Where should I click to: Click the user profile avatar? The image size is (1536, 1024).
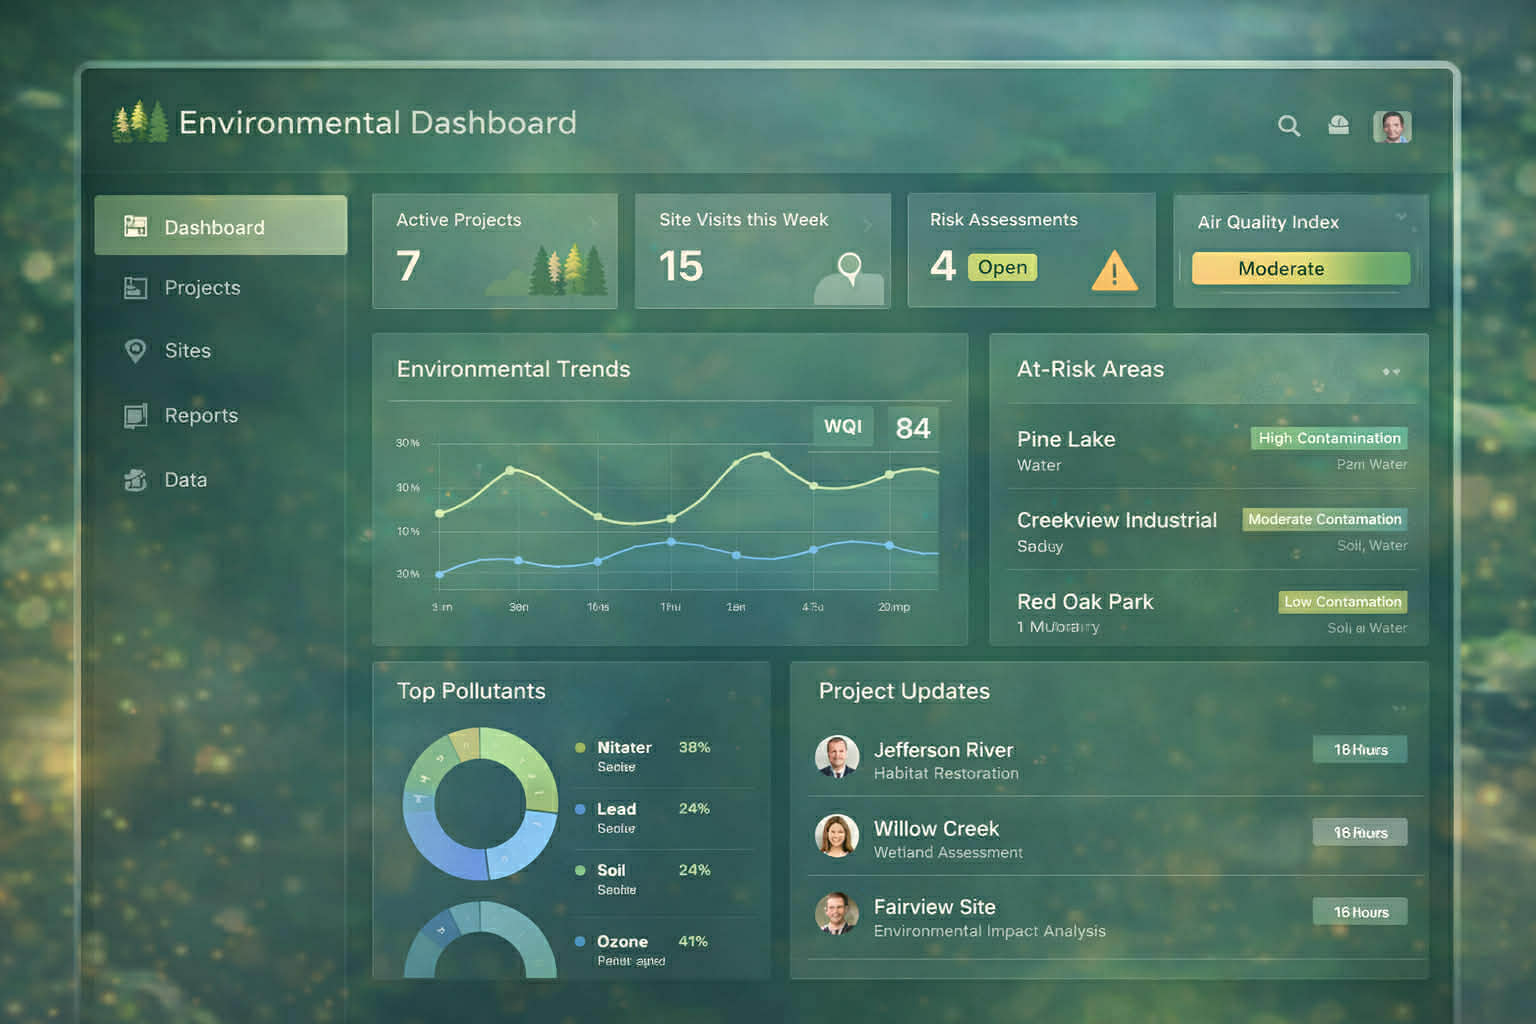[x=1391, y=126]
